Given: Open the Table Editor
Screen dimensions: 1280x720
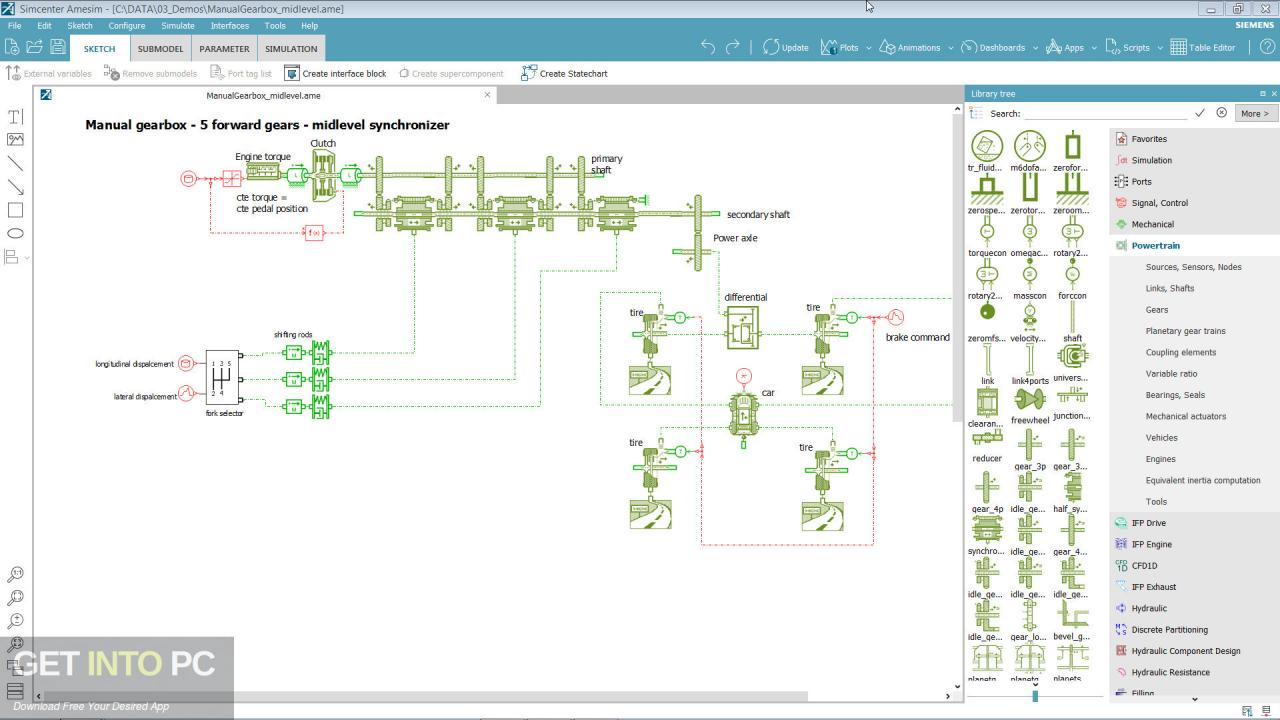Looking at the screenshot, I should (x=1203, y=47).
